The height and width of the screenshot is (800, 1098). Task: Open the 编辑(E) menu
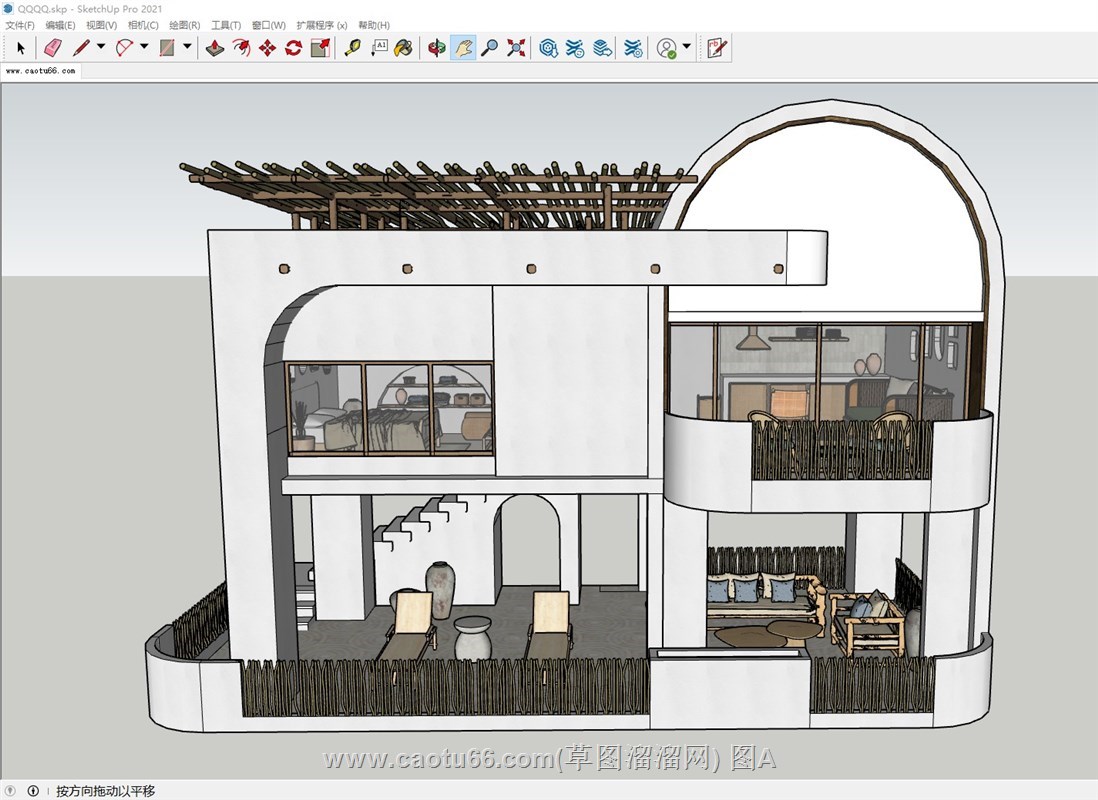(x=60, y=25)
